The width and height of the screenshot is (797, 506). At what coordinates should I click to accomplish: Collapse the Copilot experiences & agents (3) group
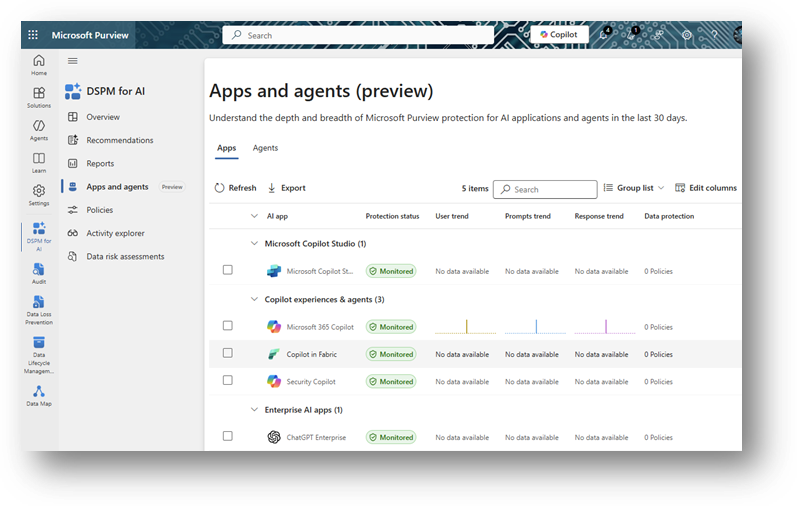pyautogui.click(x=254, y=299)
